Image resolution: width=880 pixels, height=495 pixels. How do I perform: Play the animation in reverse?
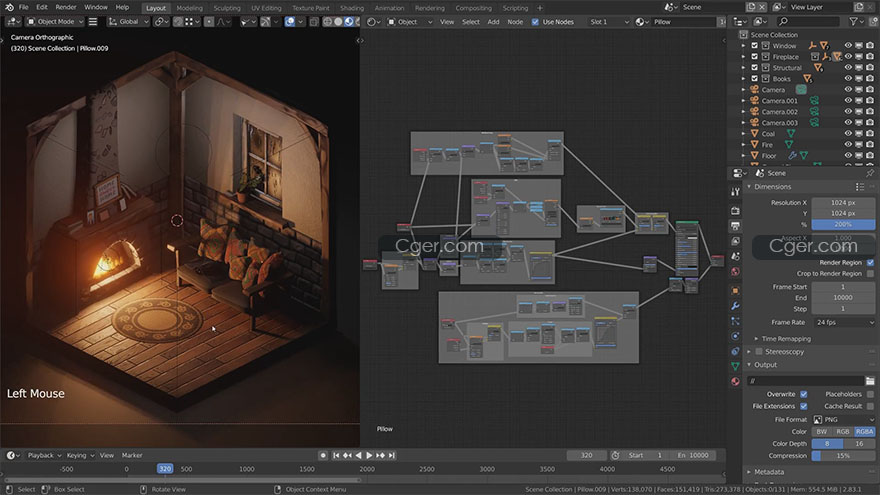359,455
